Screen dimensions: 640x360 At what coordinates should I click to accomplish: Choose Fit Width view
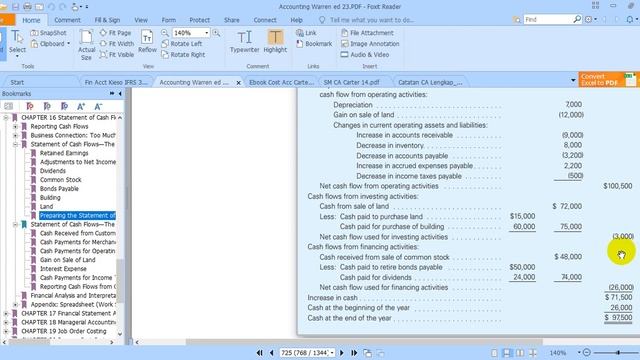(x=117, y=44)
